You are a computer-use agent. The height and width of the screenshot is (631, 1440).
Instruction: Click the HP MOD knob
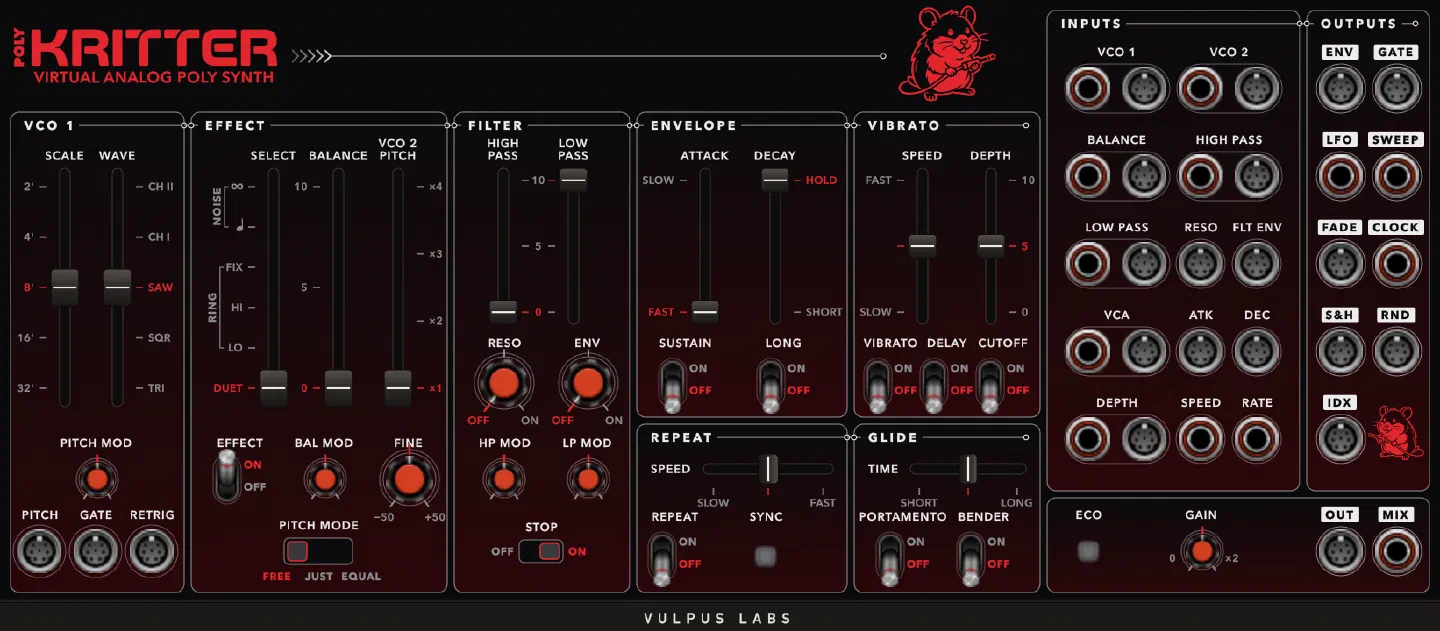503,480
